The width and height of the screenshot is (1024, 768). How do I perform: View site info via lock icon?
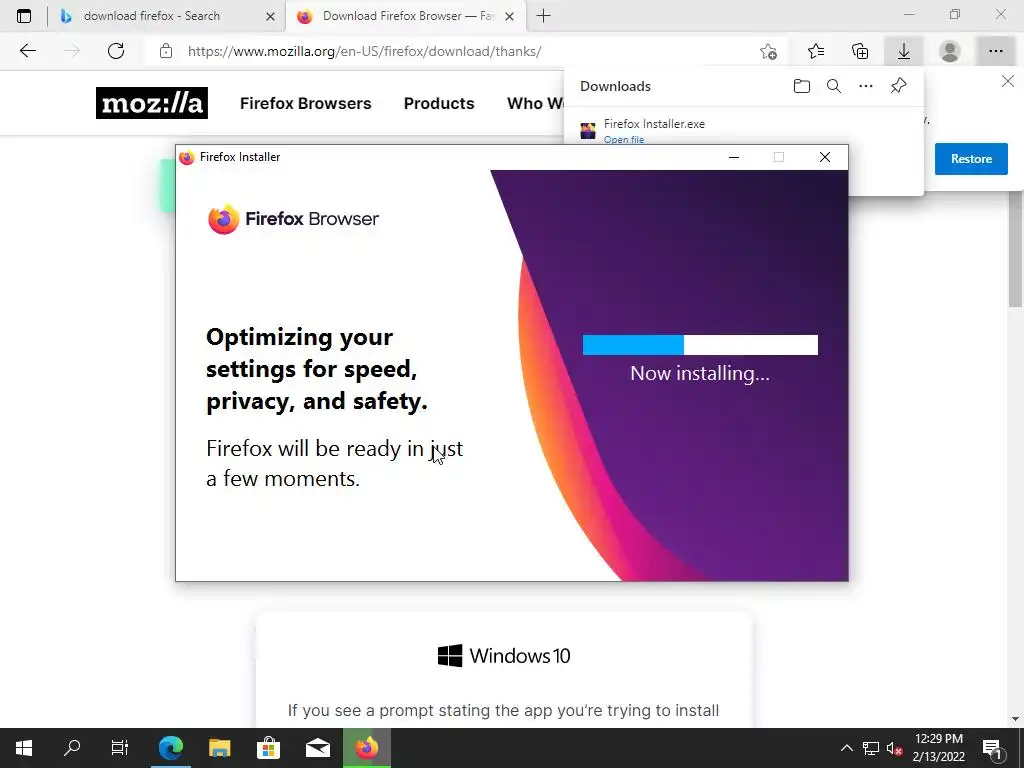click(x=166, y=51)
